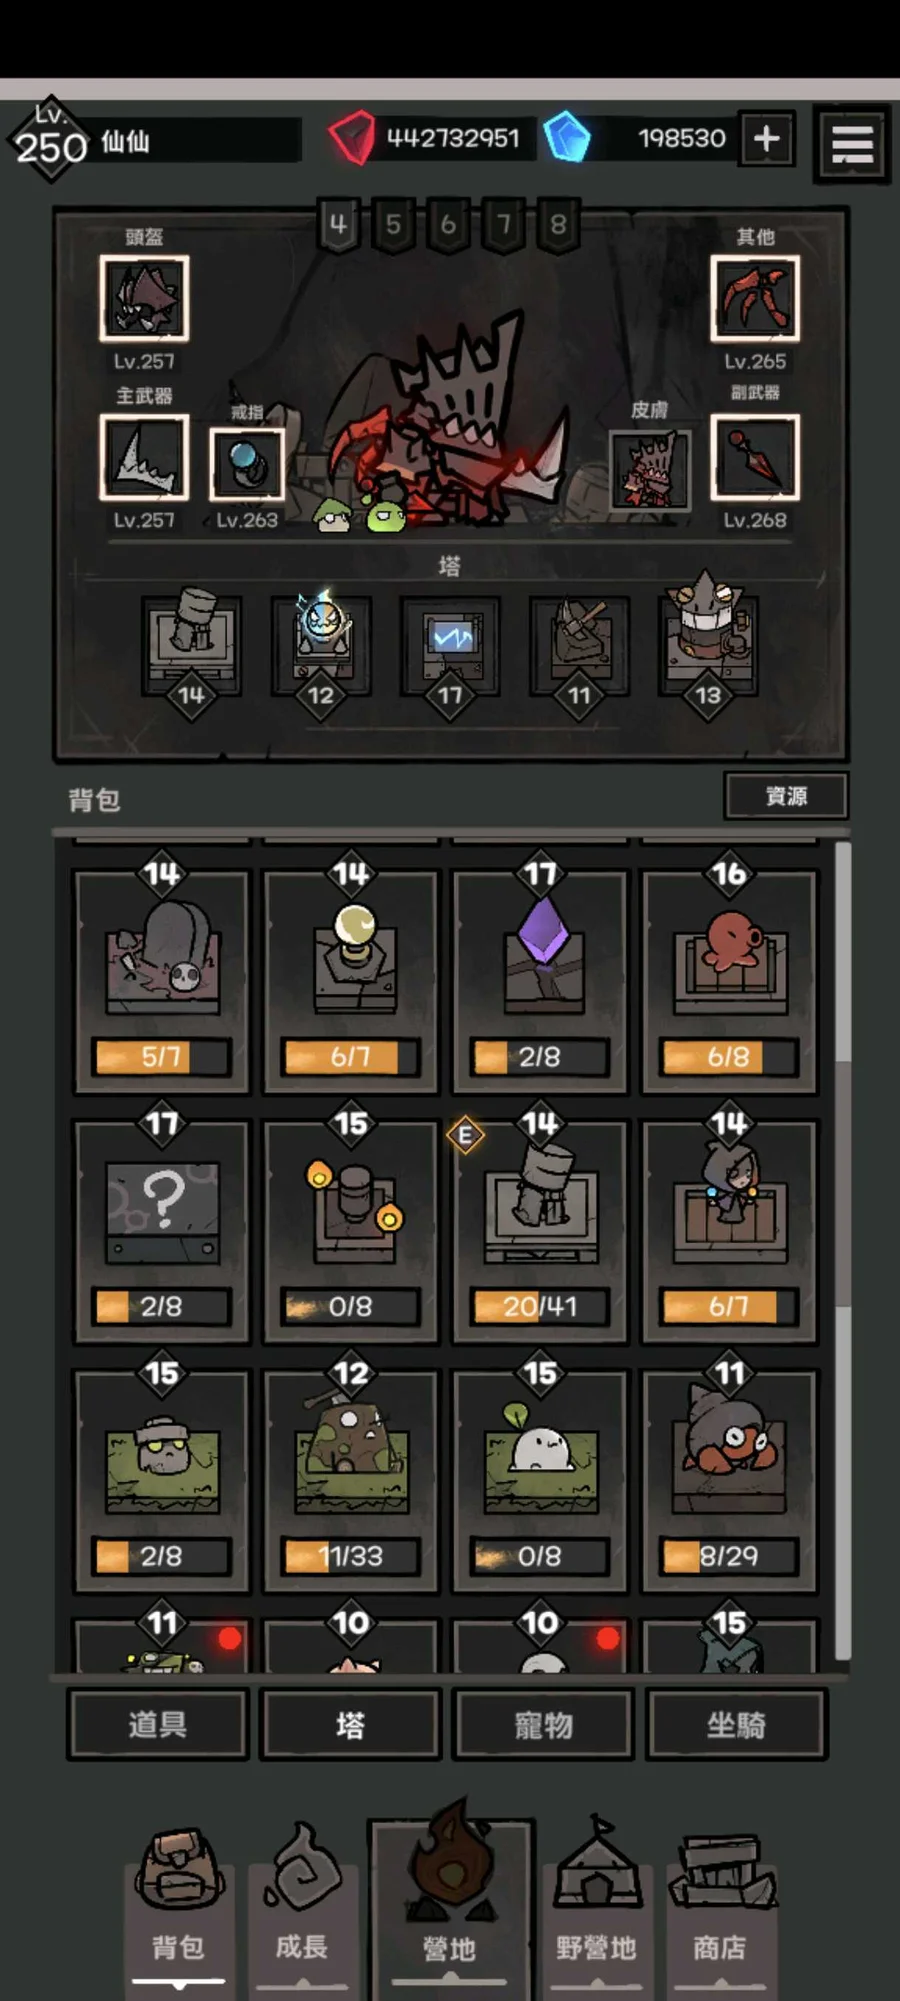Tap the plus button beside blue gems
Screen dimensions: 900x2001
[x=767, y=138]
